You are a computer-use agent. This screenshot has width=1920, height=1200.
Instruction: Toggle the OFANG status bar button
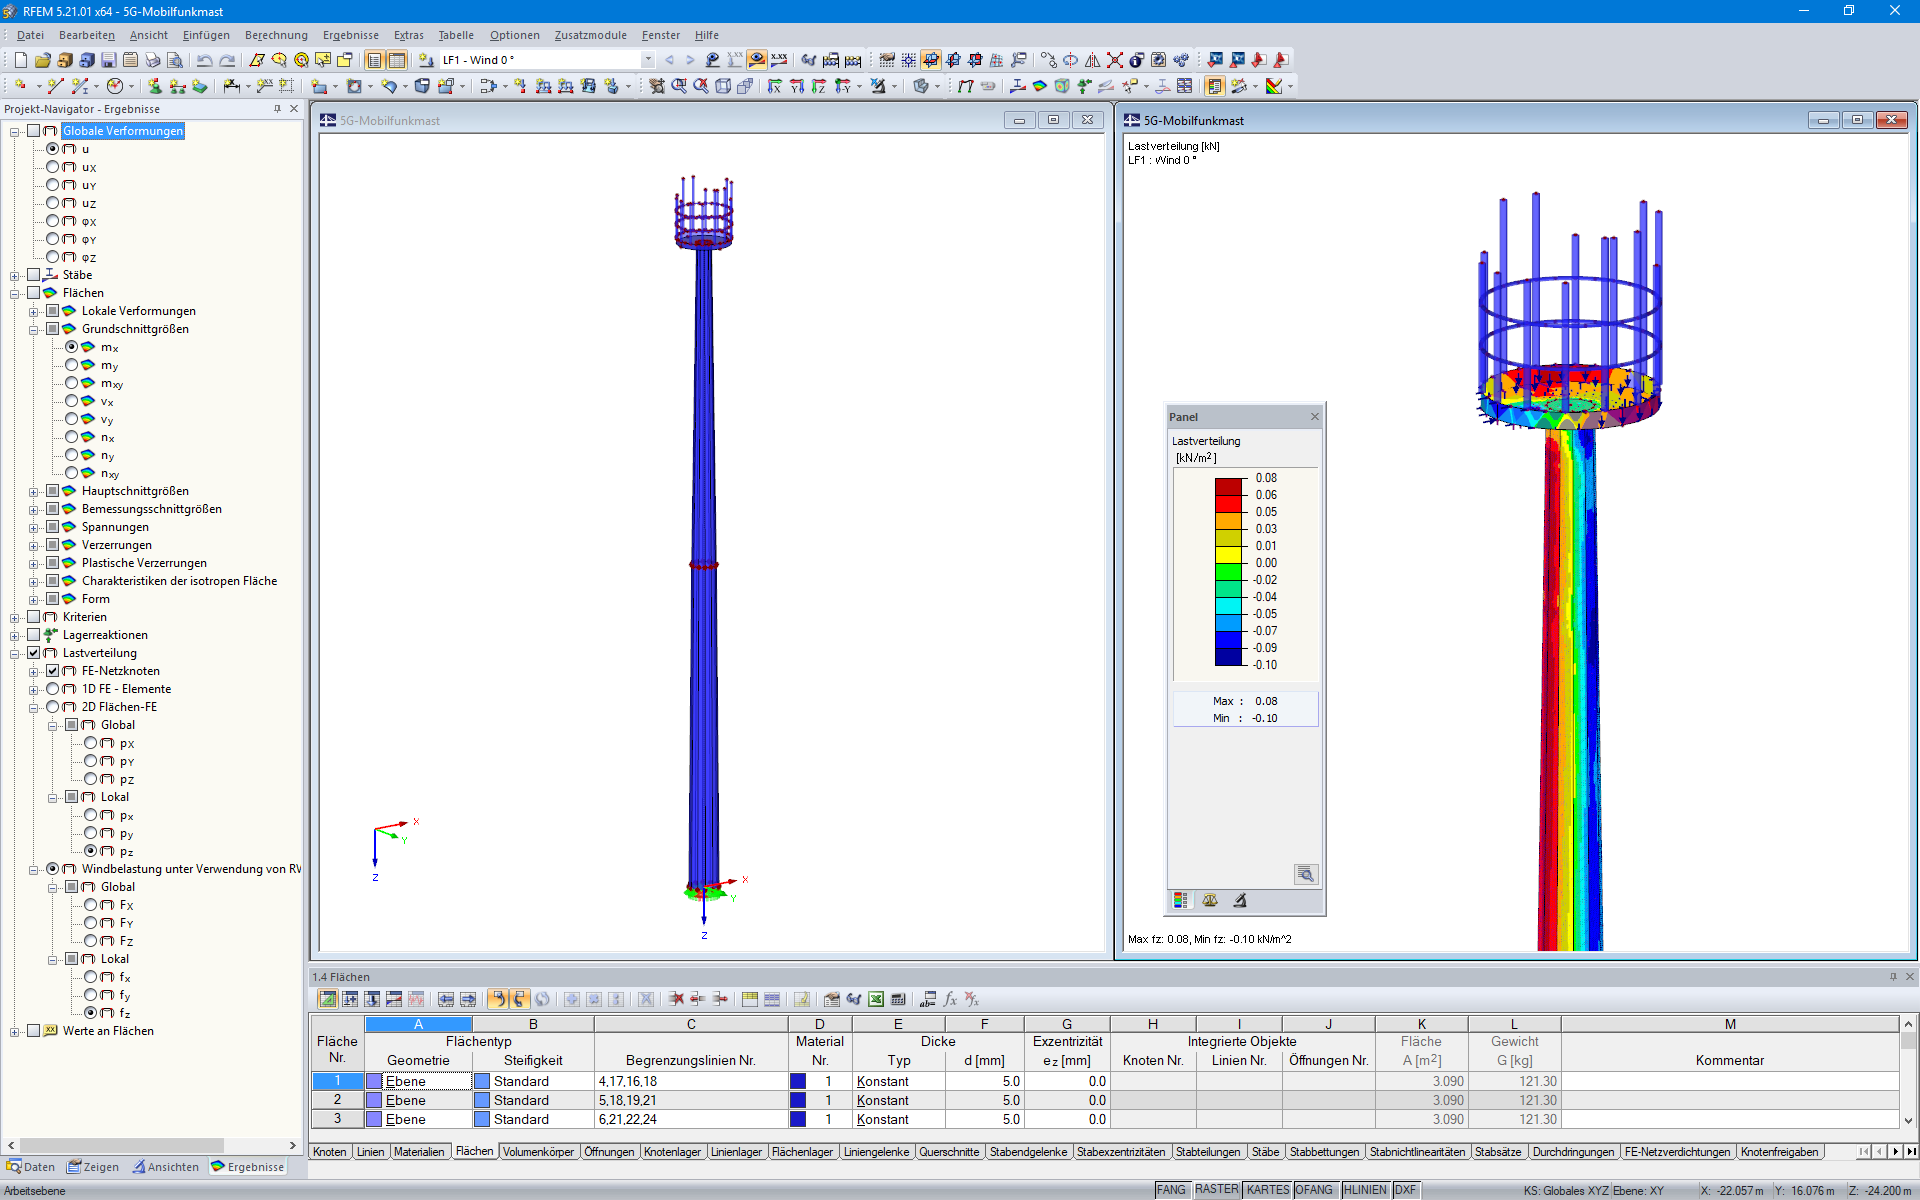[1315, 1190]
